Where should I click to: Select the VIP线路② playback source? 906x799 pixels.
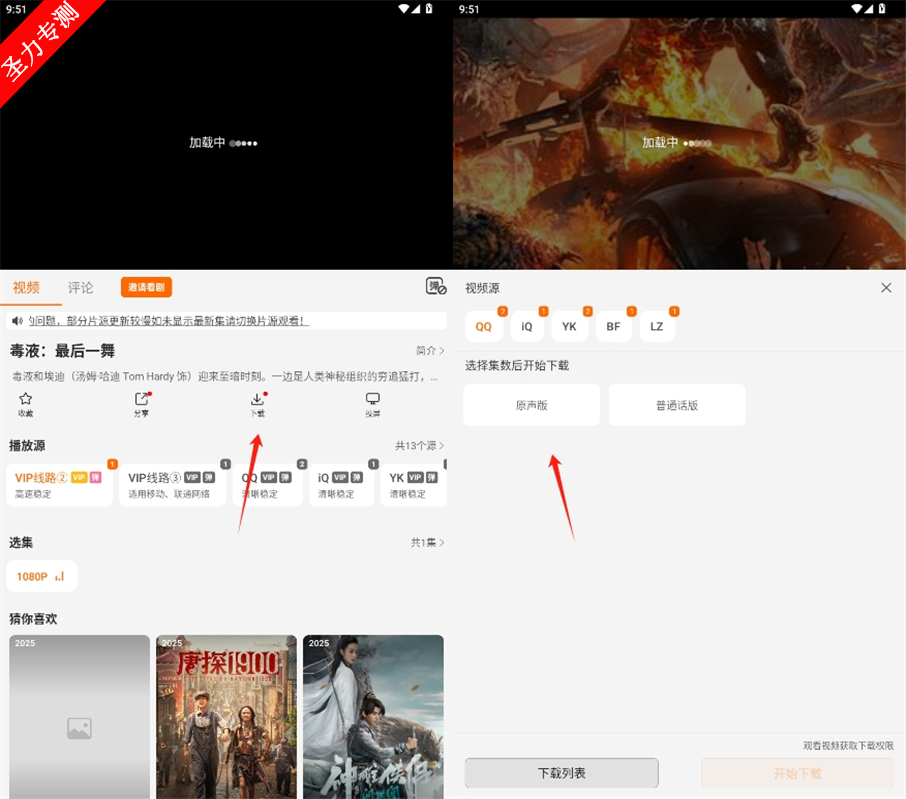point(60,485)
